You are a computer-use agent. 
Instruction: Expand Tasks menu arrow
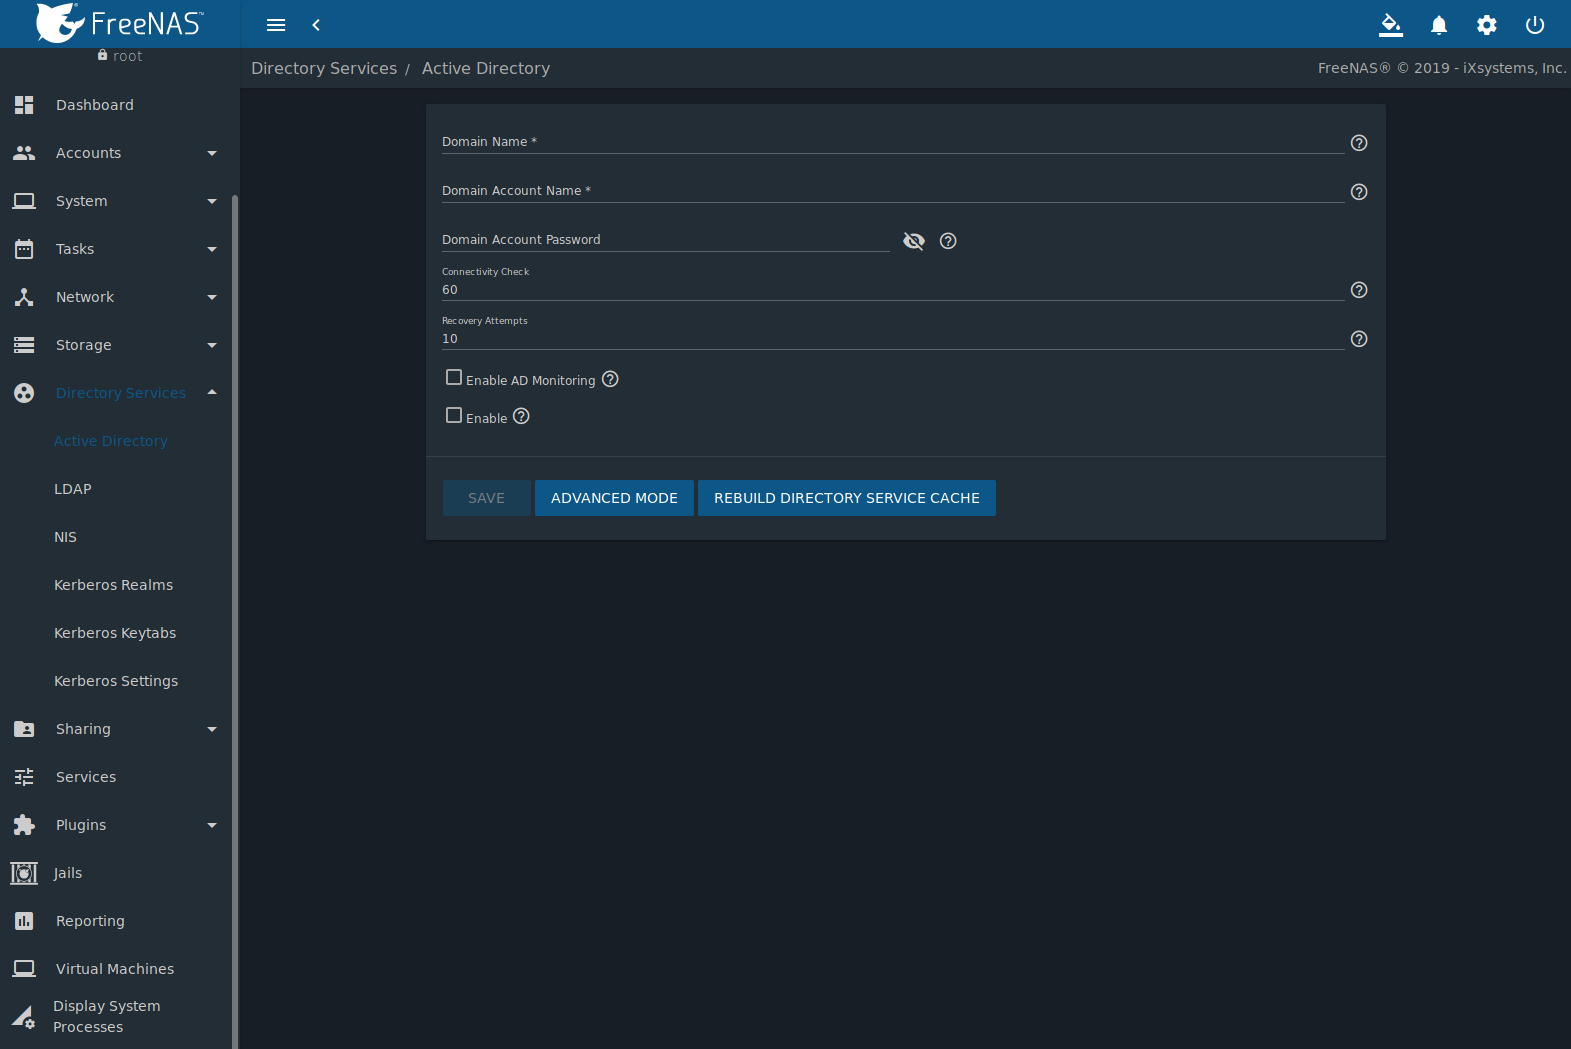[212, 249]
